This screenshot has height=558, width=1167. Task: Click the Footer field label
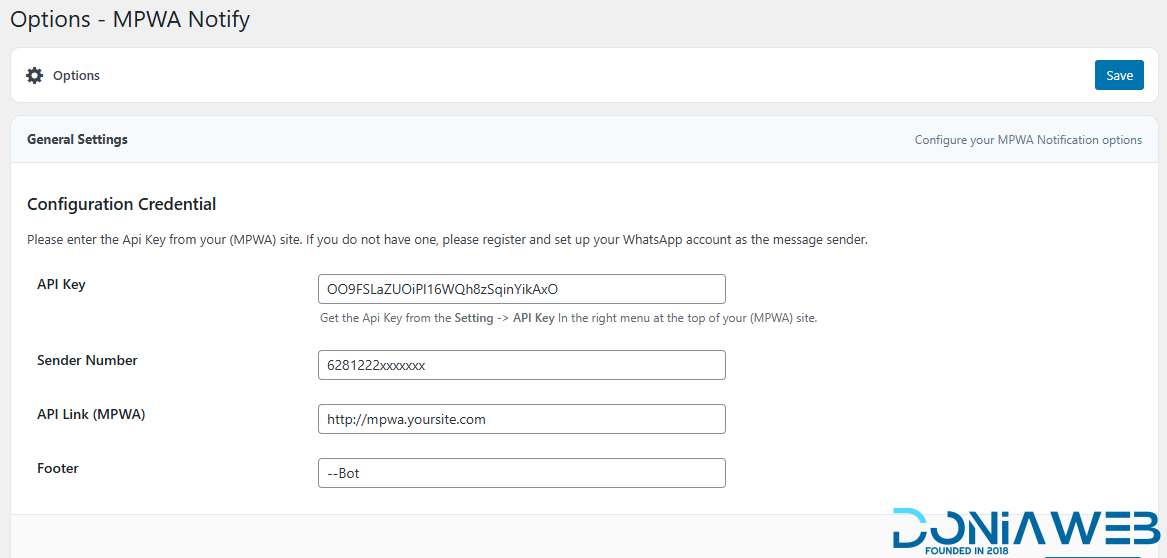(x=57, y=468)
